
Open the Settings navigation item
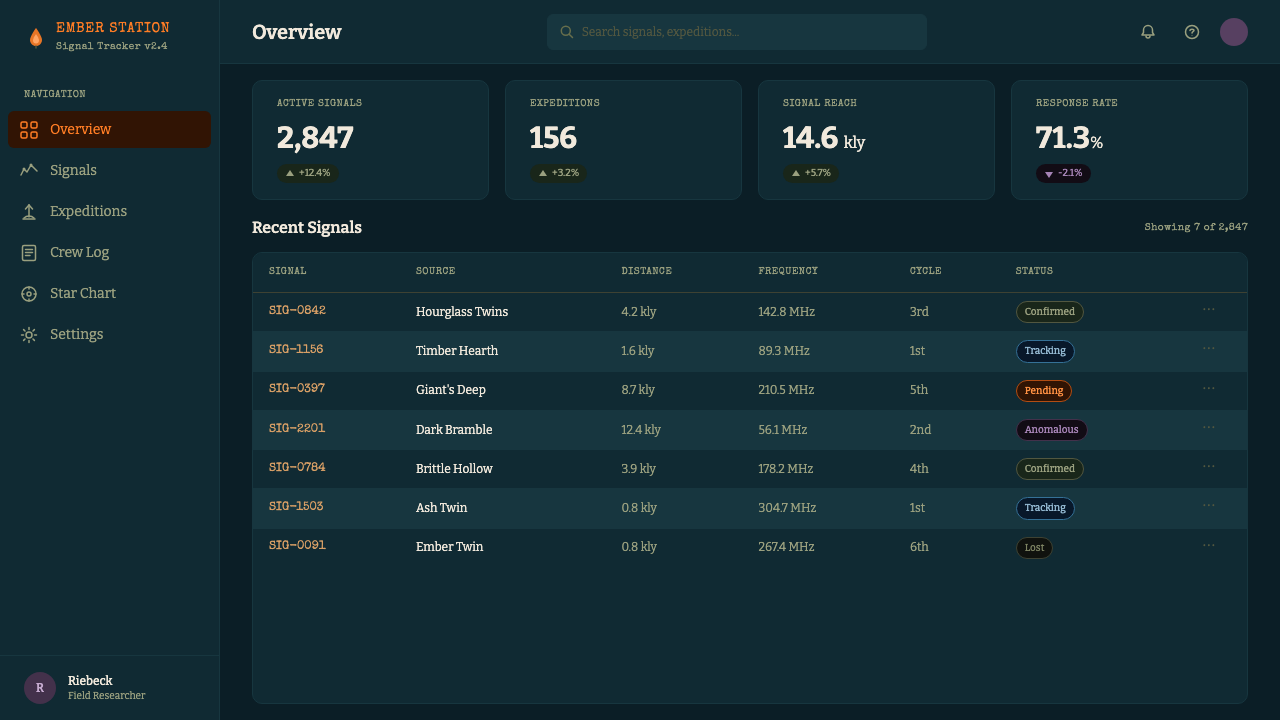coord(110,335)
